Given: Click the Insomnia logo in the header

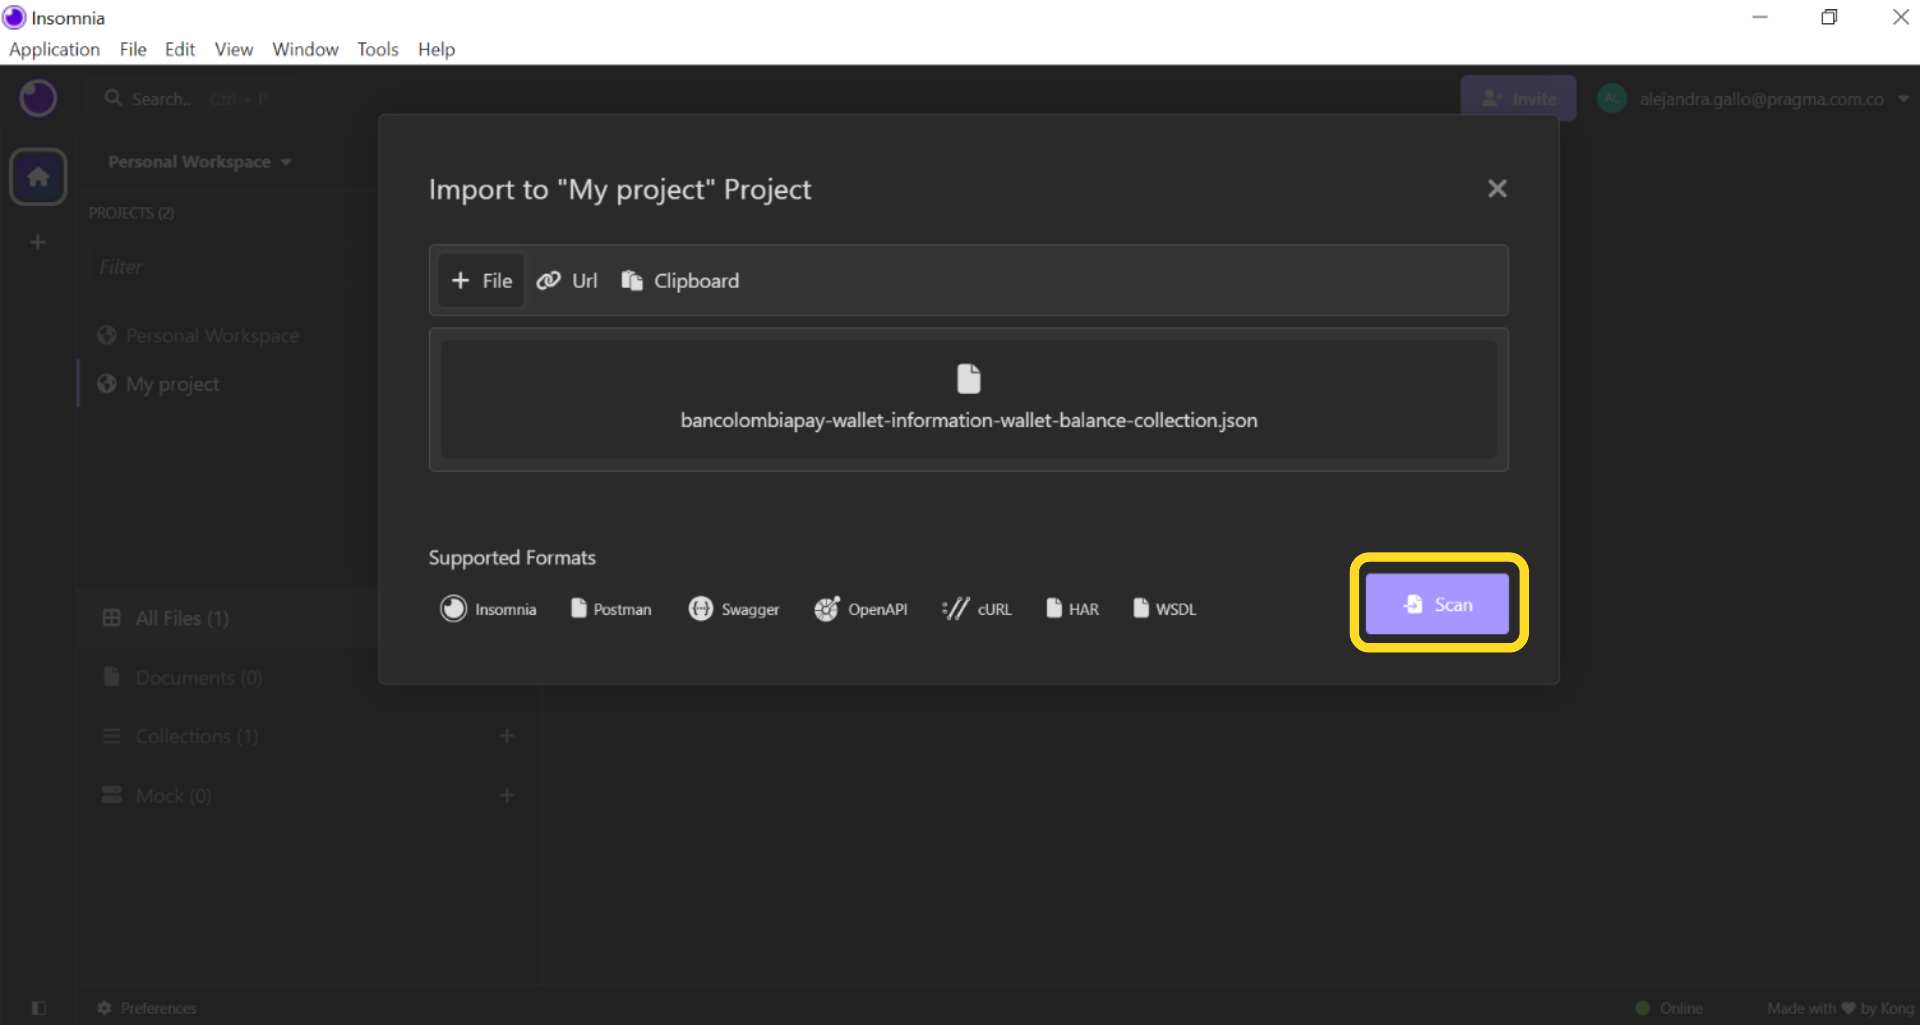Looking at the screenshot, I should pyautogui.click(x=38, y=98).
